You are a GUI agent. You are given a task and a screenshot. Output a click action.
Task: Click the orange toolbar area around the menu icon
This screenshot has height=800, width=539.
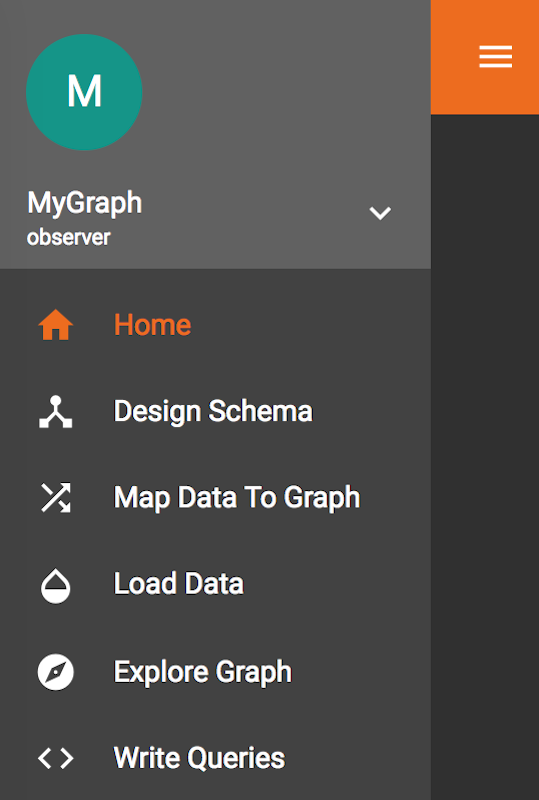tap(485, 57)
